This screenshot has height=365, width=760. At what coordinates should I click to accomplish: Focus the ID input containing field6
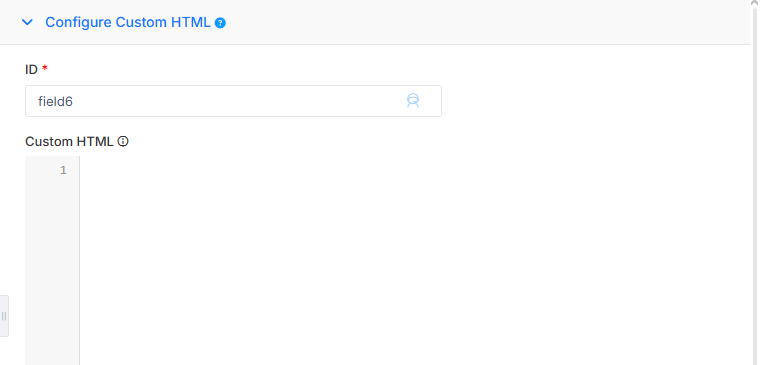[x=233, y=101]
